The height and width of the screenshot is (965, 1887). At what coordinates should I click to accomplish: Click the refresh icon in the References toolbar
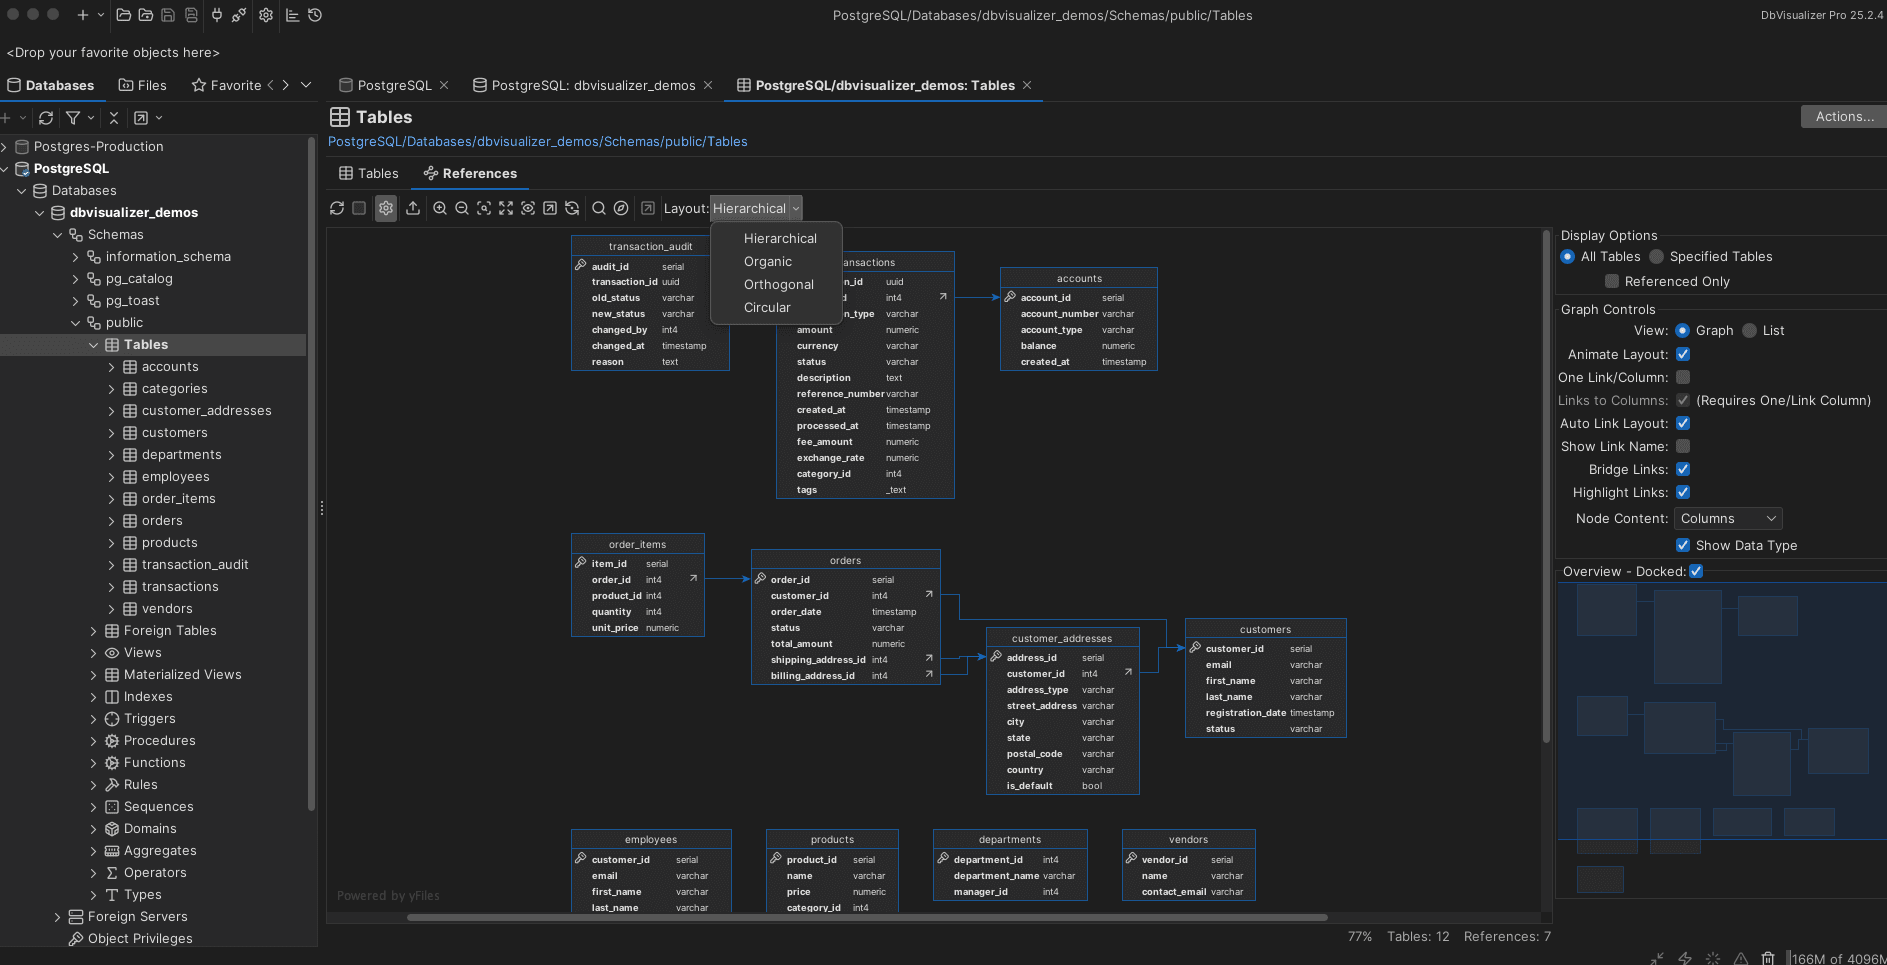tap(337, 208)
